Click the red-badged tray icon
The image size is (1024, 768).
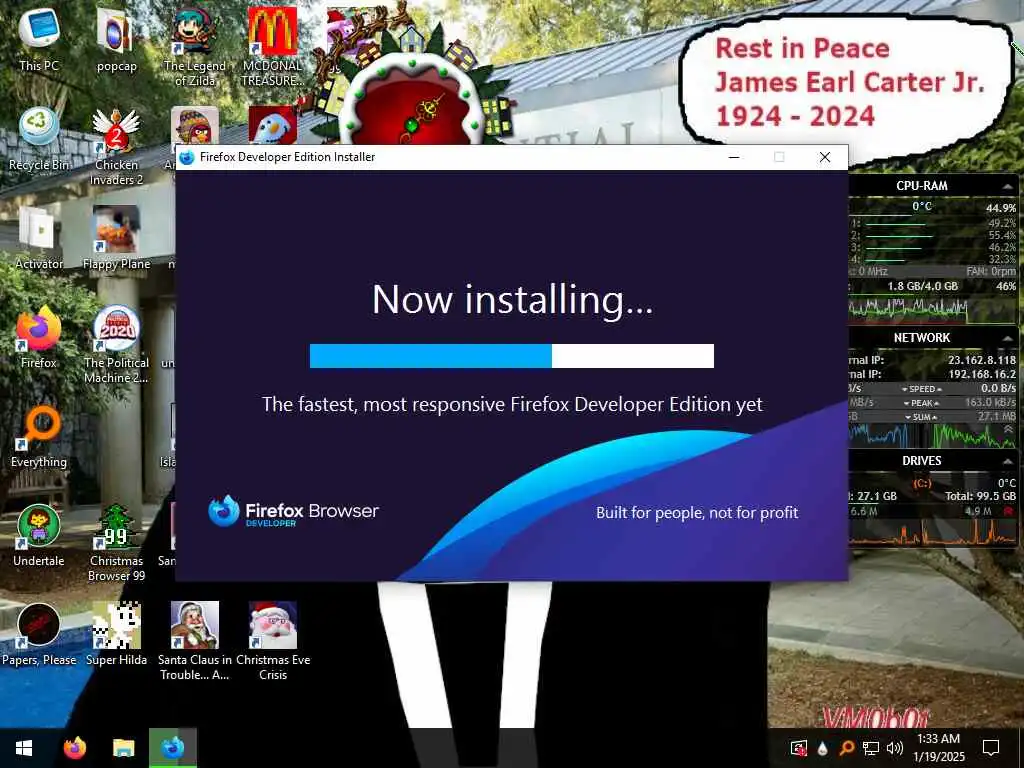click(x=798, y=748)
